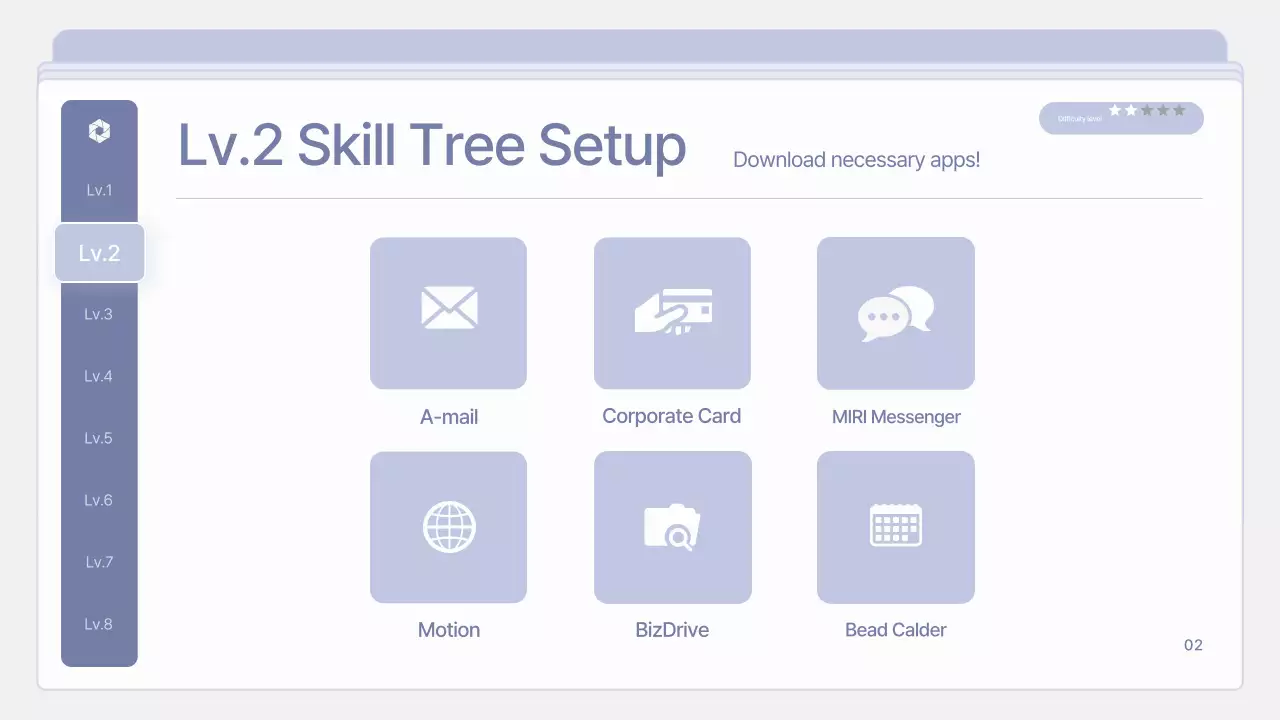This screenshot has width=1280, height=720.
Task: Switch to the Lv.1 sidebar tab
Action: pyautogui.click(x=99, y=189)
